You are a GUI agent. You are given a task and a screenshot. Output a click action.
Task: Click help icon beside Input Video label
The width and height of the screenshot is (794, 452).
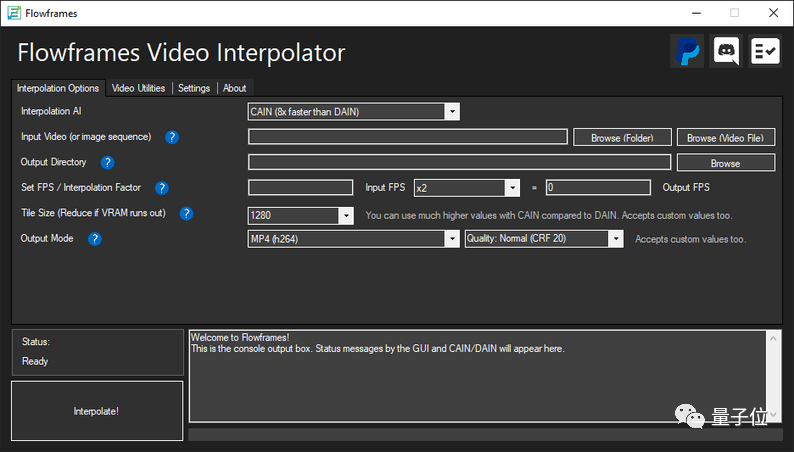click(172, 137)
